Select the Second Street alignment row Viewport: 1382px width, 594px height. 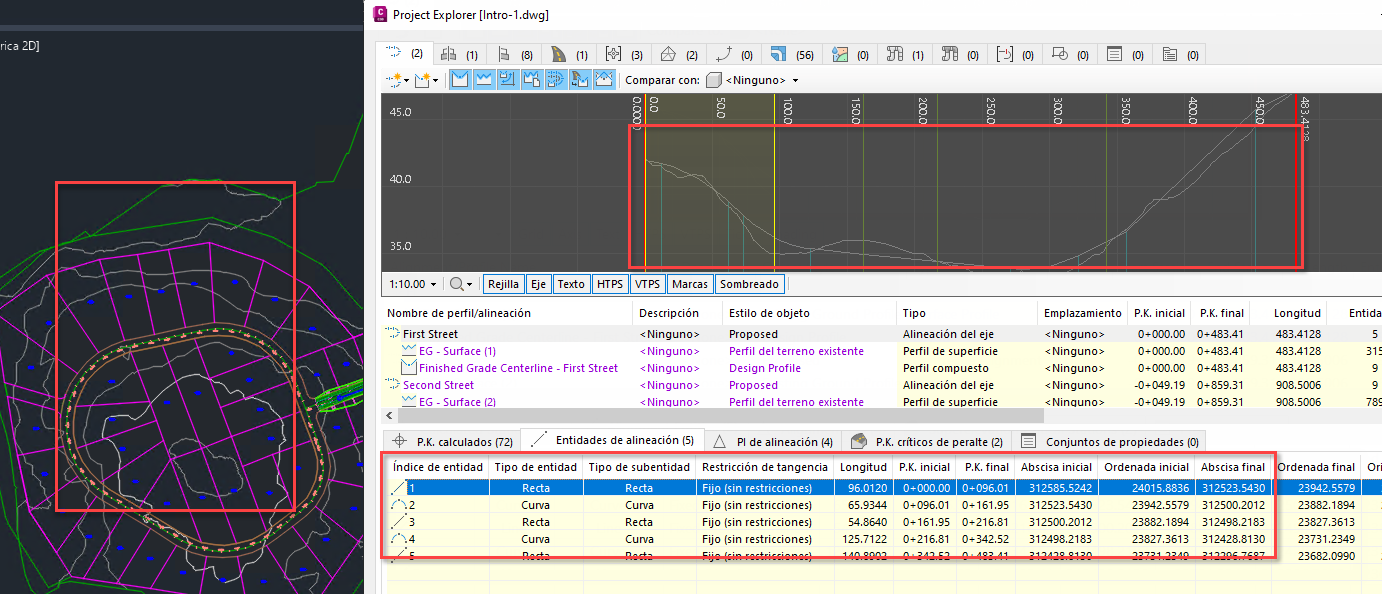tap(438, 385)
